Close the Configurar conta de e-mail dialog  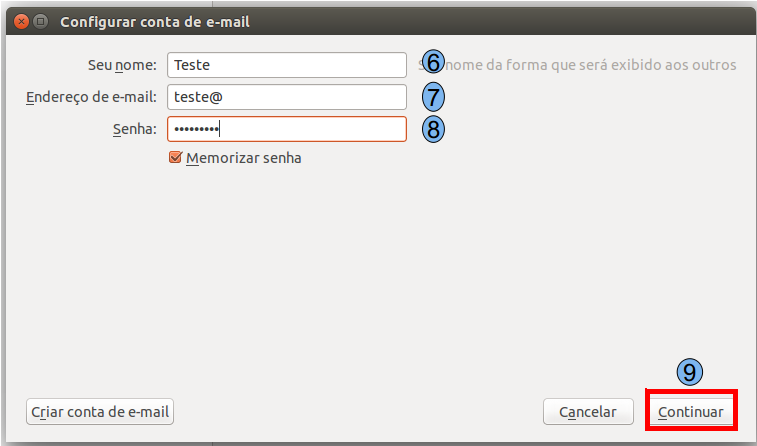[x=21, y=21]
